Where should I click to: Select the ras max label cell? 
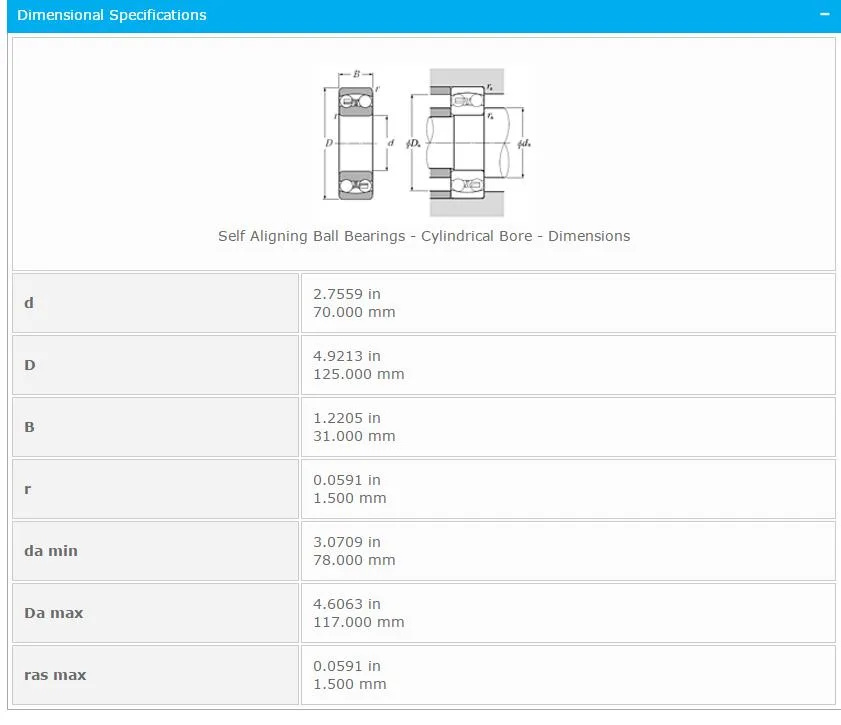156,675
